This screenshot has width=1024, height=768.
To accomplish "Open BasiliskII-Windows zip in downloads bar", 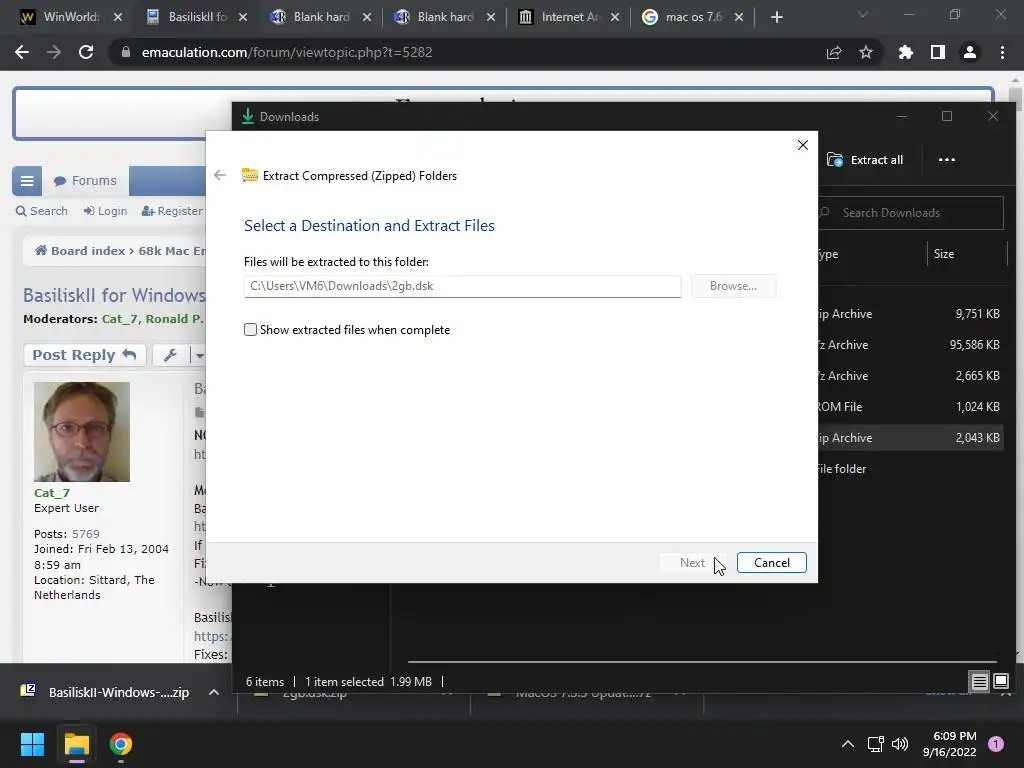I will [x=106, y=692].
